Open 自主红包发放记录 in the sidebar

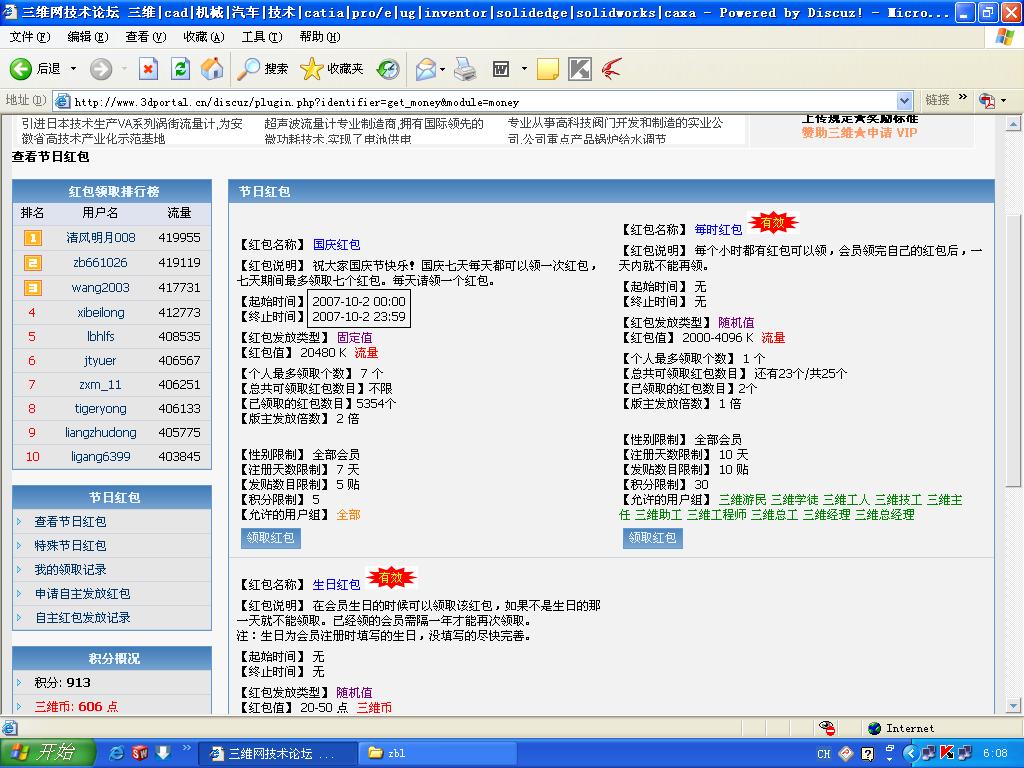[x=83, y=618]
